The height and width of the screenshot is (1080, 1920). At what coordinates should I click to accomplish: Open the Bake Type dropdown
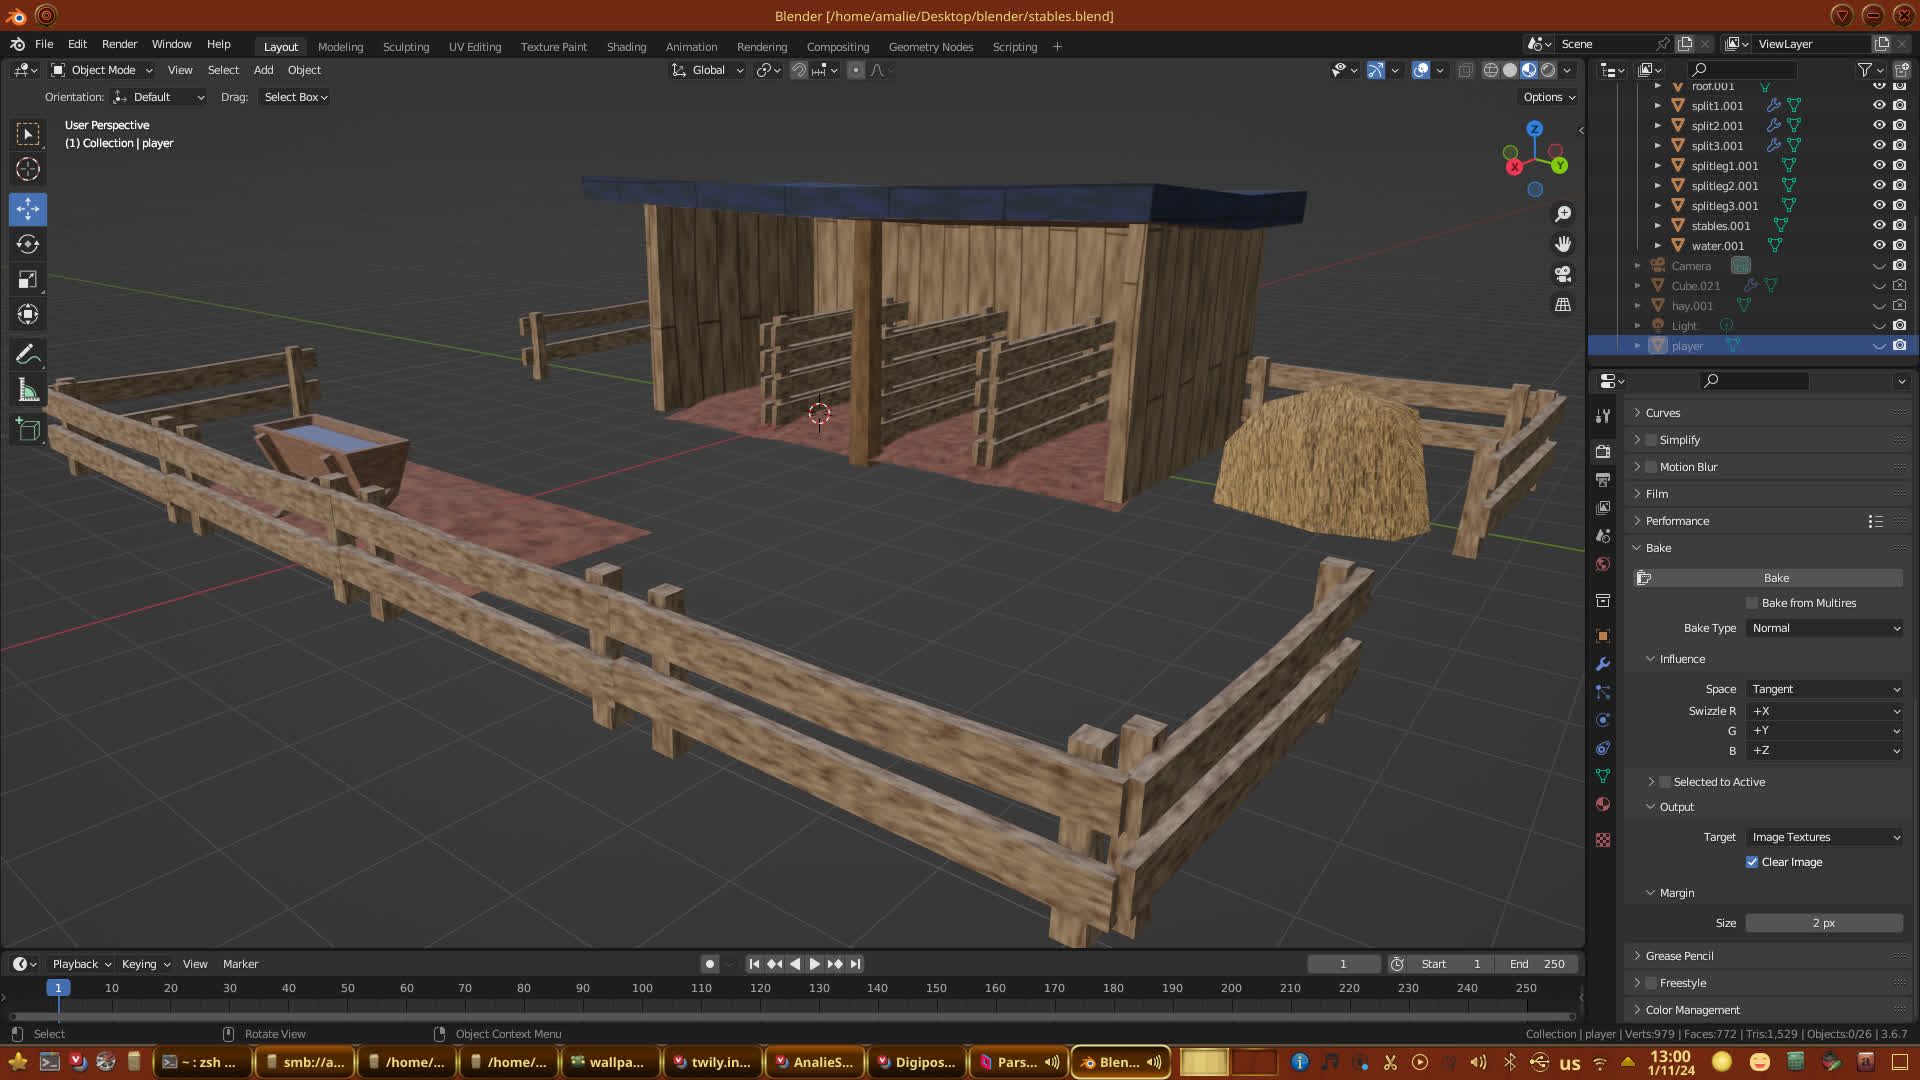[1825, 628]
